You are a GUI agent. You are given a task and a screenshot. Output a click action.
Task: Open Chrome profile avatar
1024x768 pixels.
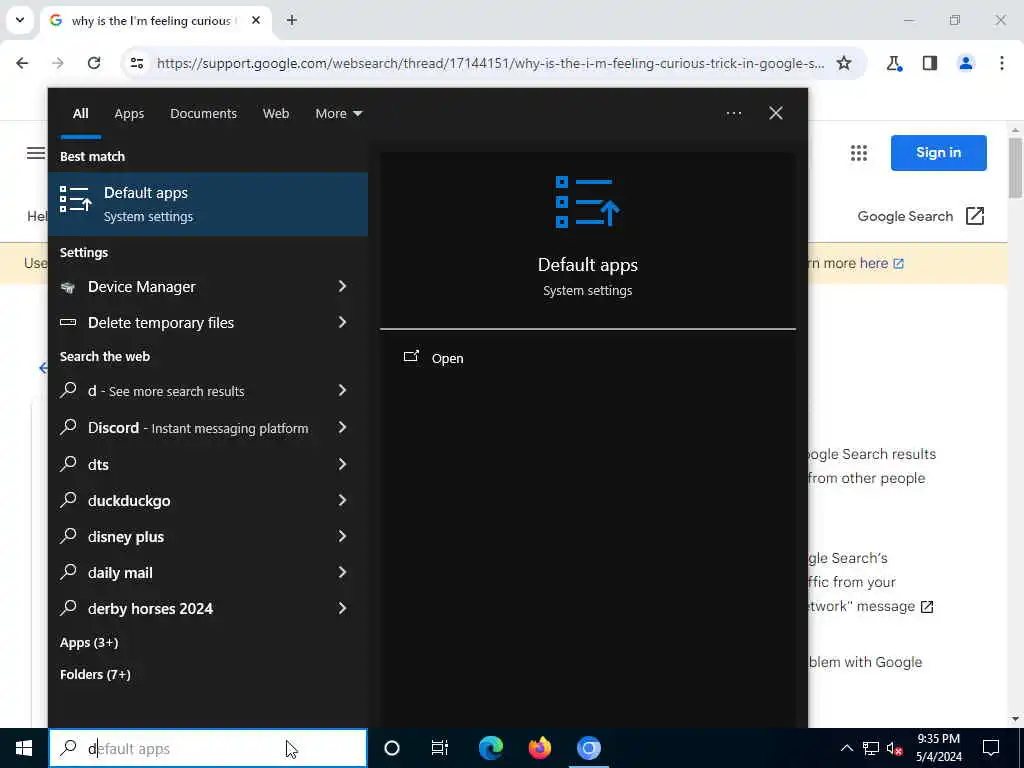[966, 63]
